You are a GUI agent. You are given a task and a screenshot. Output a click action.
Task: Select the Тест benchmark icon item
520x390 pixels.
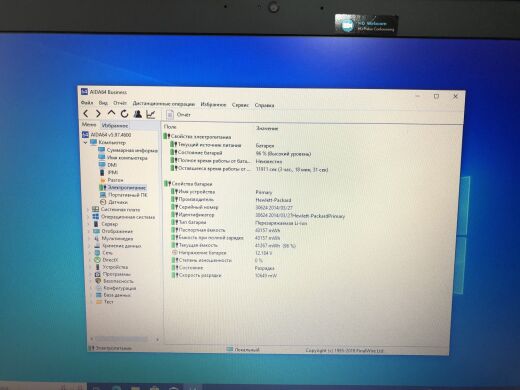(104, 302)
